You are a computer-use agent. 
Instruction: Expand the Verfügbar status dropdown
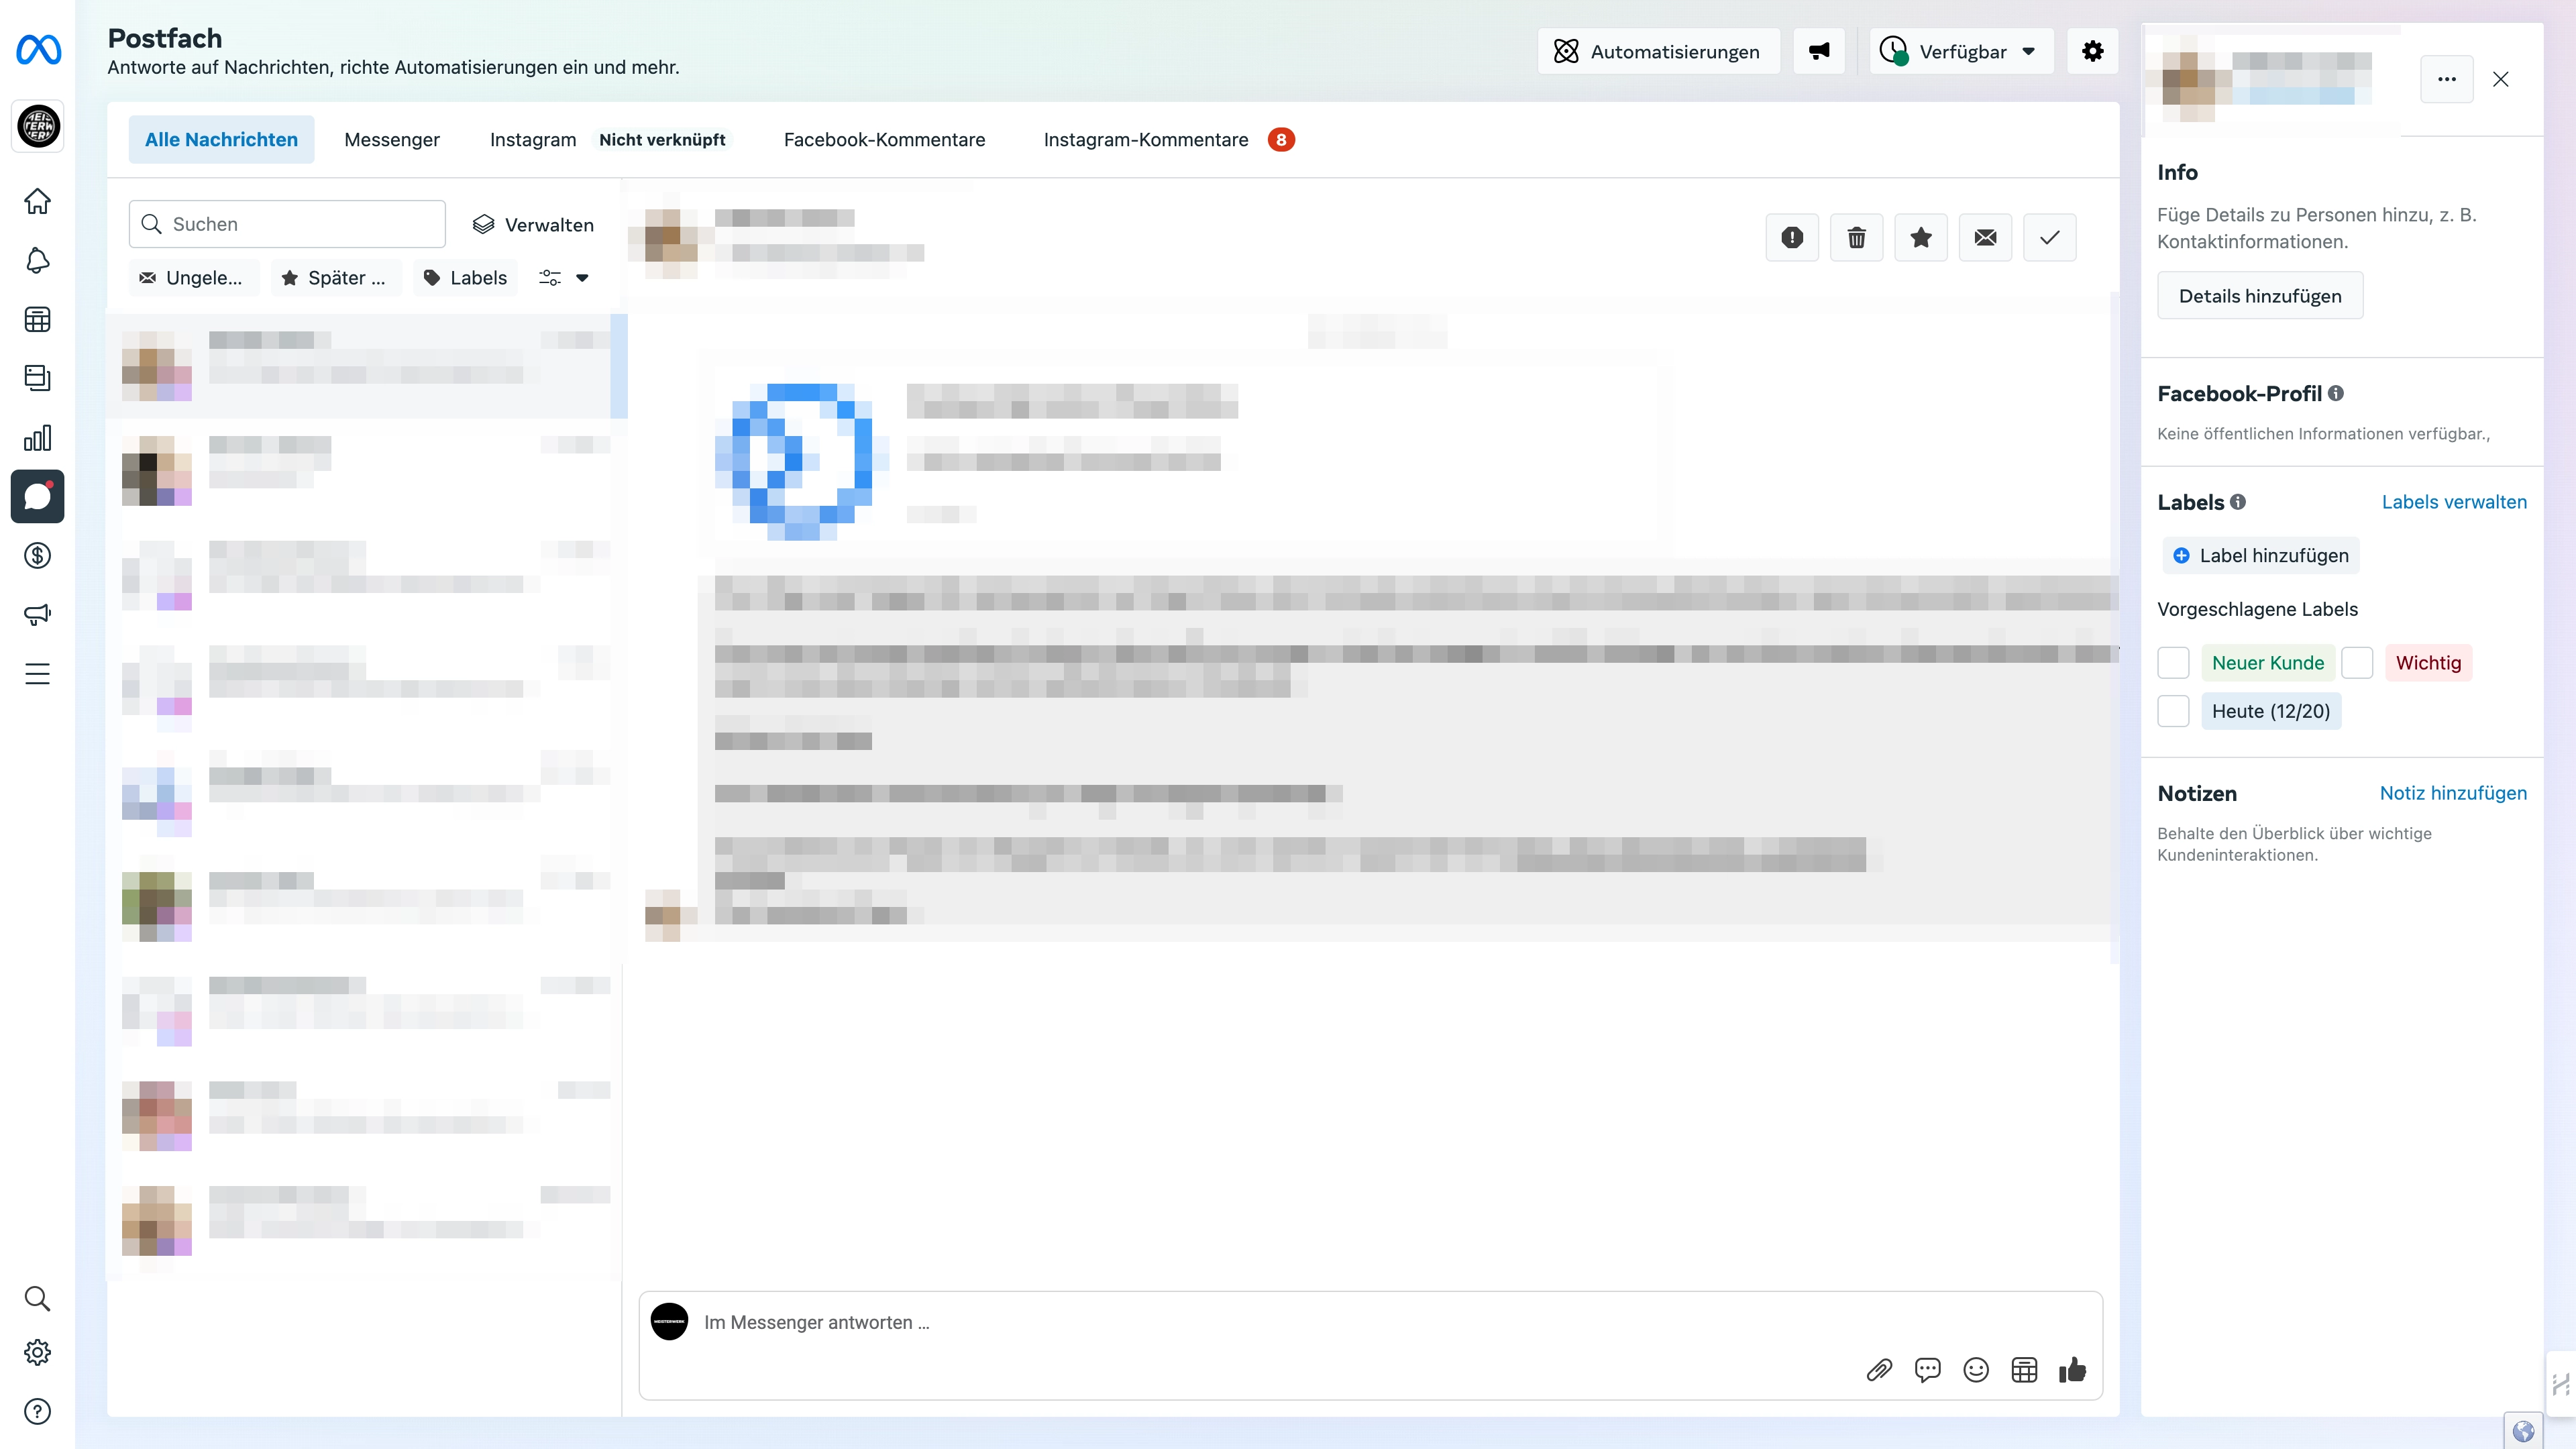[x=1961, y=51]
